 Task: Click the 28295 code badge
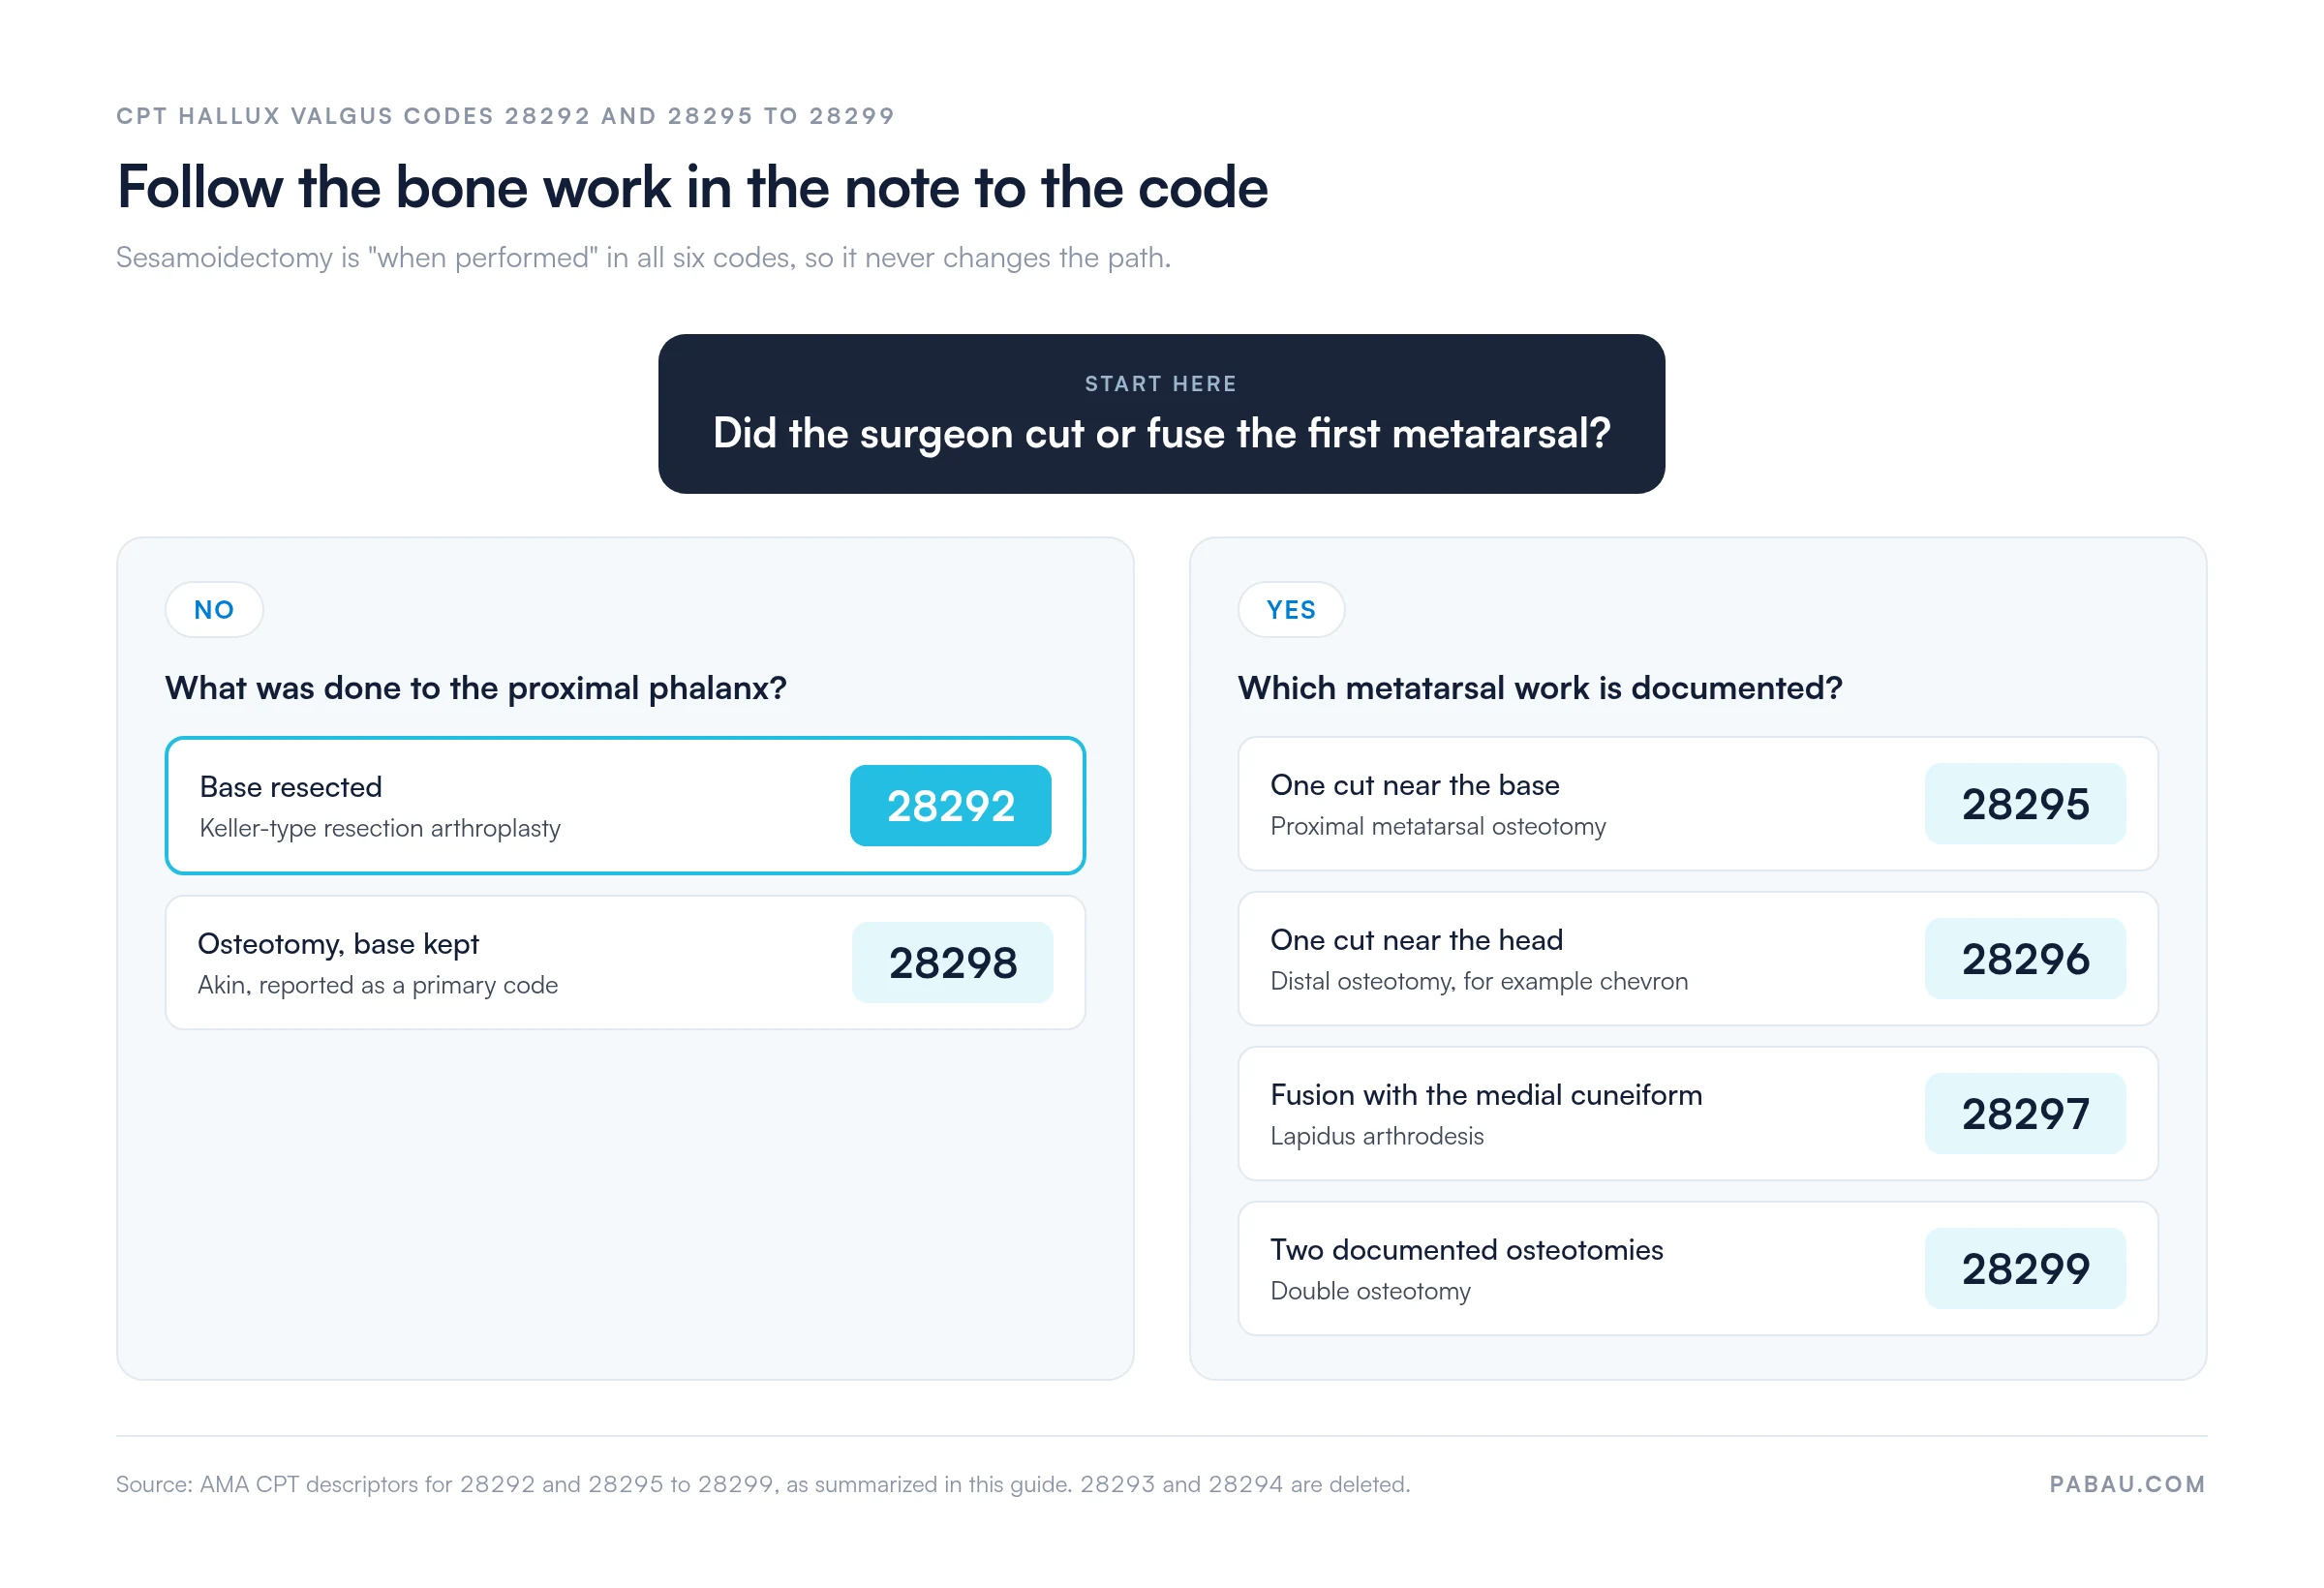coord(2025,804)
